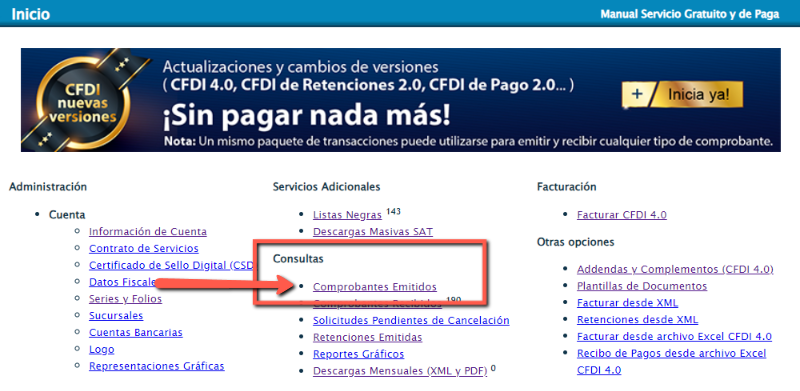Open the Sucursales link

pos(116,315)
